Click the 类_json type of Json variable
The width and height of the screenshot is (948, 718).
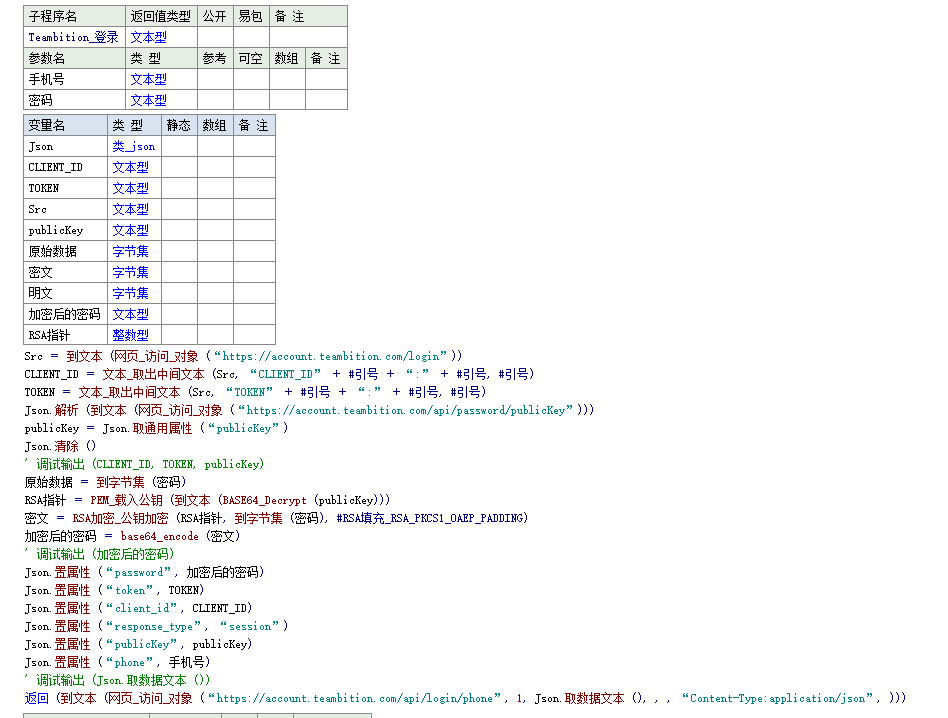(x=133, y=146)
